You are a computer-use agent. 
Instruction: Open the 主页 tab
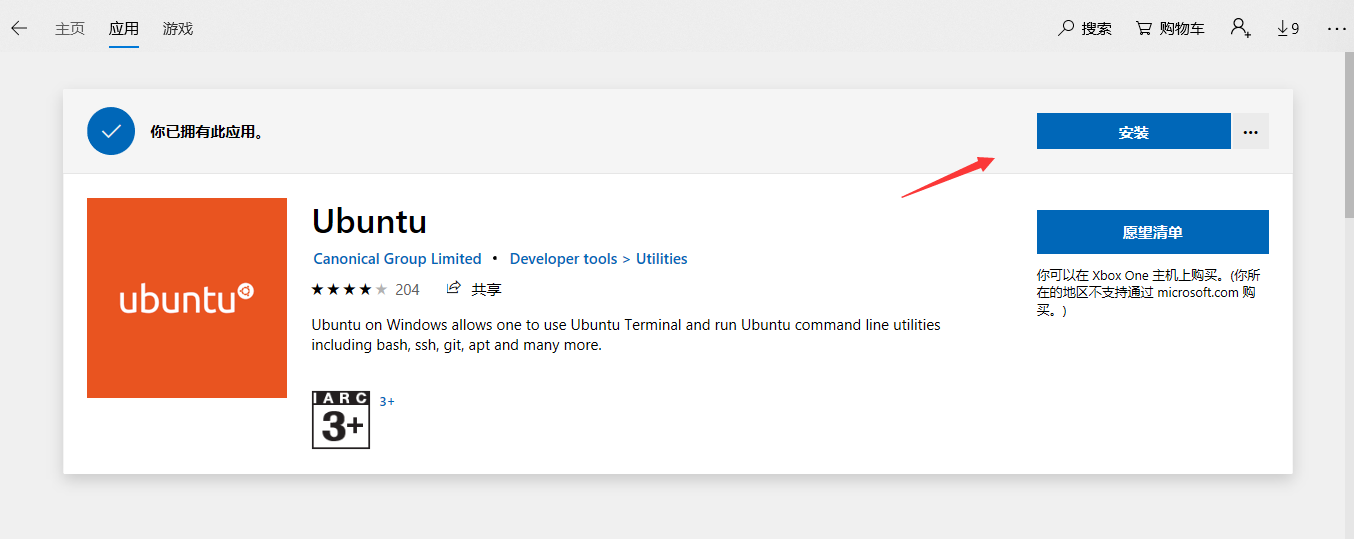[x=70, y=28]
